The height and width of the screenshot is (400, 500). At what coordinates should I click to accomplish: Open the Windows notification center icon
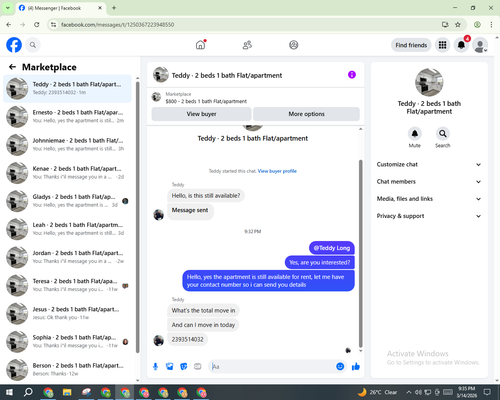[487, 392]
